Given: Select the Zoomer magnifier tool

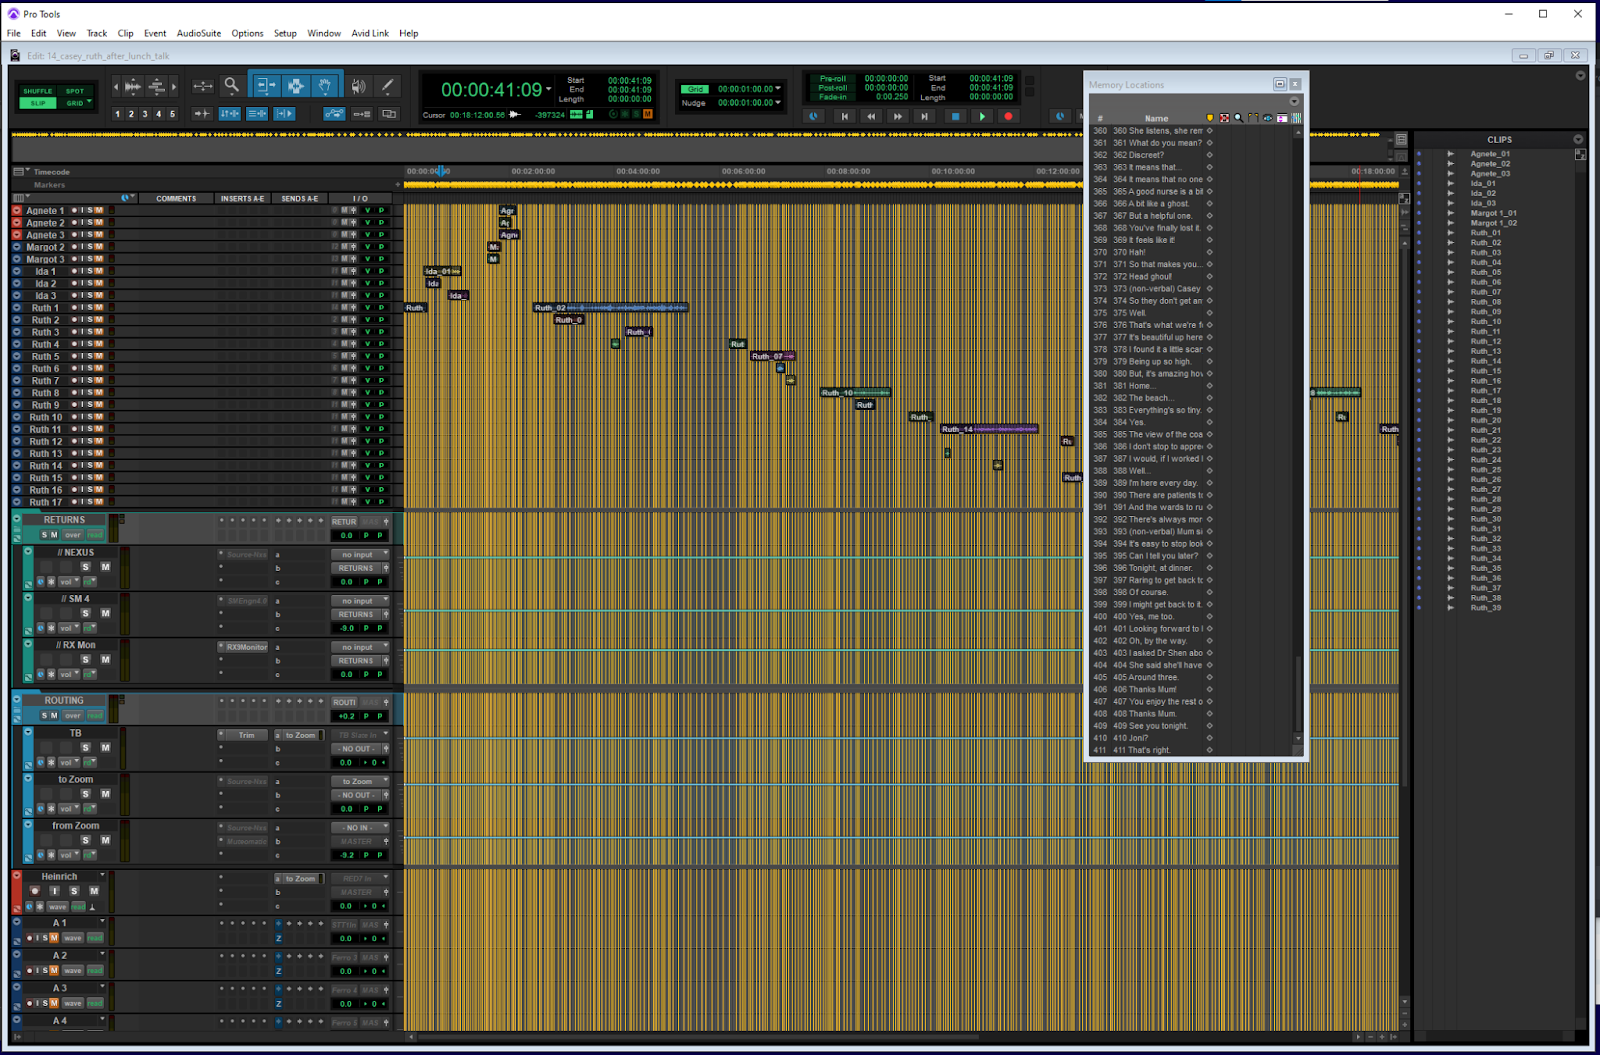Looking at the screenshot, I should tap(232, 86).
